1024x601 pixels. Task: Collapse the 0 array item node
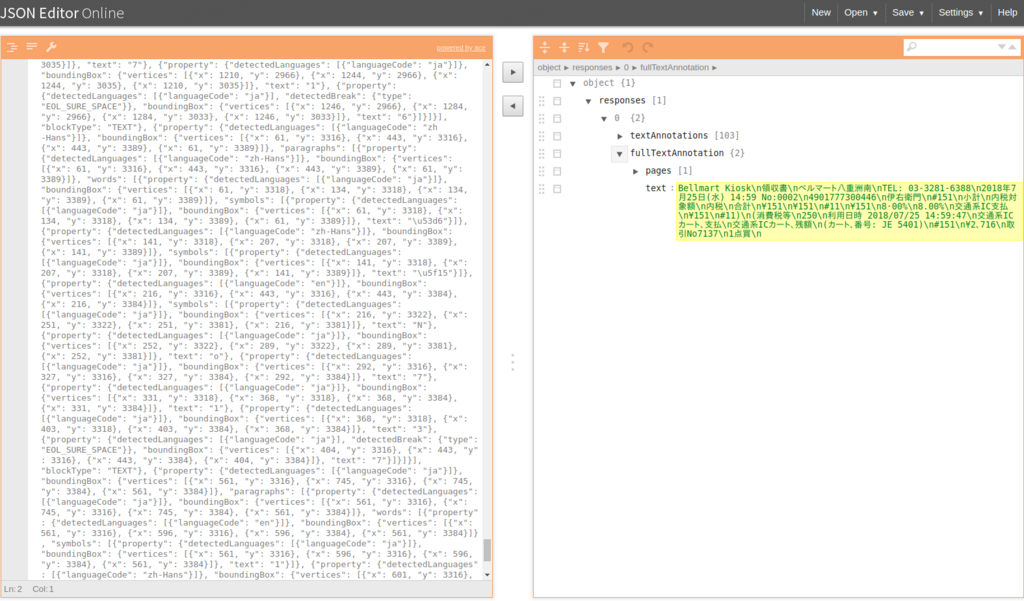[x=604, y=119]
